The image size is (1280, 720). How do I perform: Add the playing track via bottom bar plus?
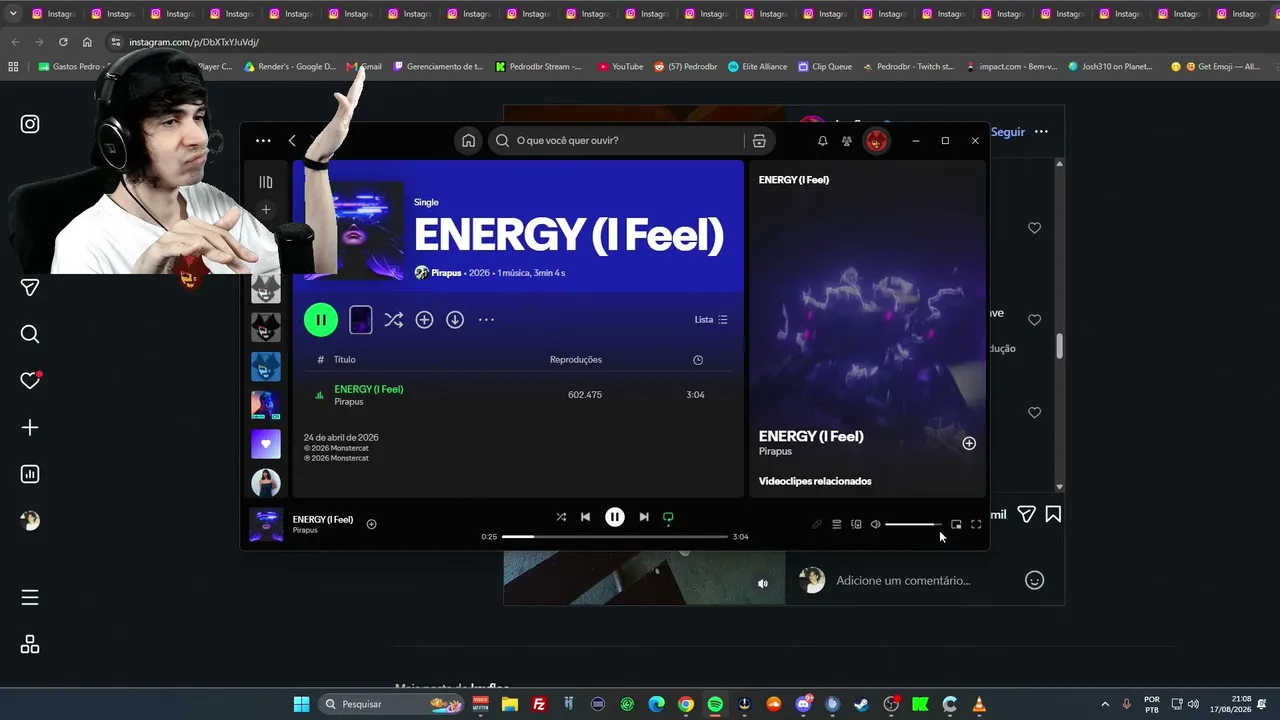(371, 524)
